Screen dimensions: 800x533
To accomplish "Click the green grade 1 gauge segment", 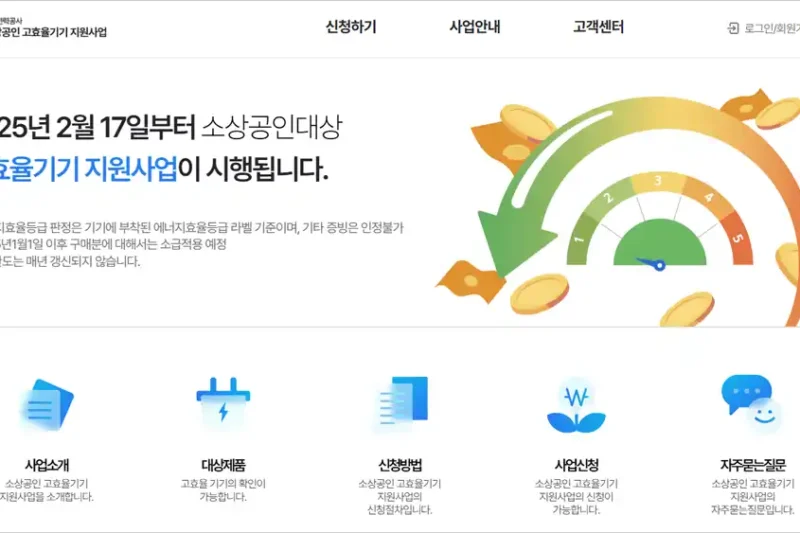I will tap(579, 238).
